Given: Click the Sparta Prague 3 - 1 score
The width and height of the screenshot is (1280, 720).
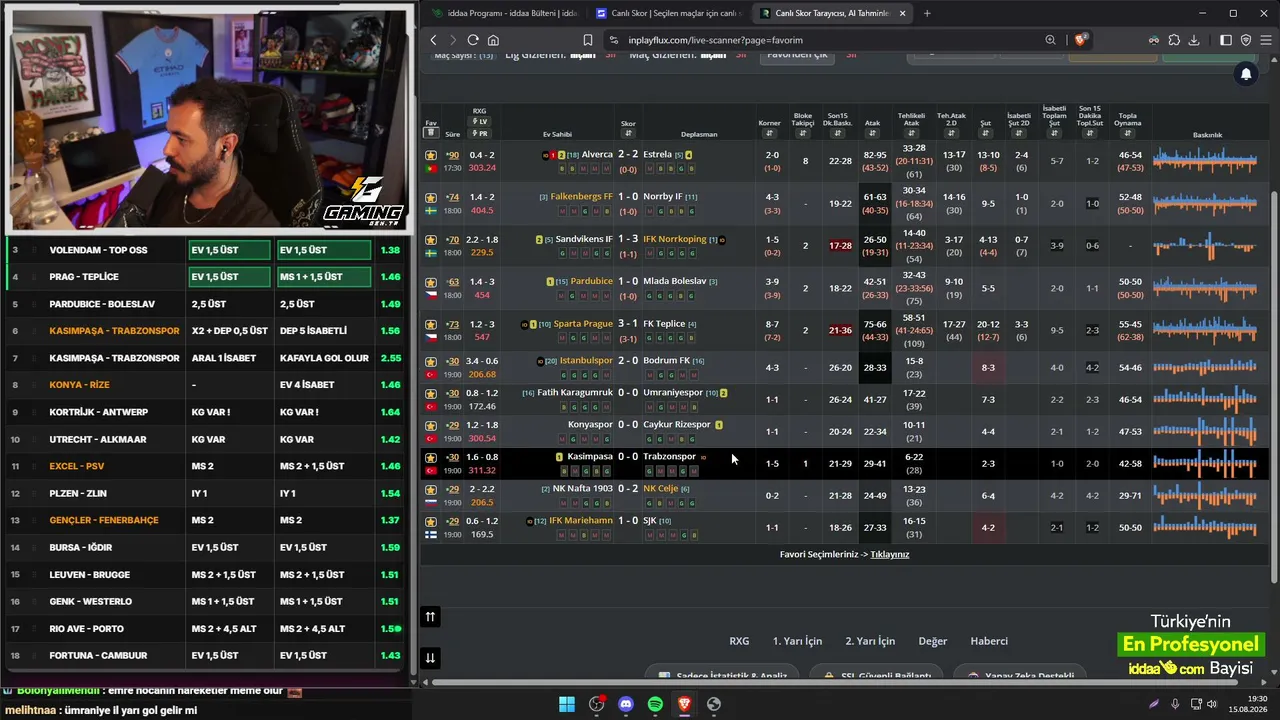Looking at the screenshot, I should (x=628, y=324).
